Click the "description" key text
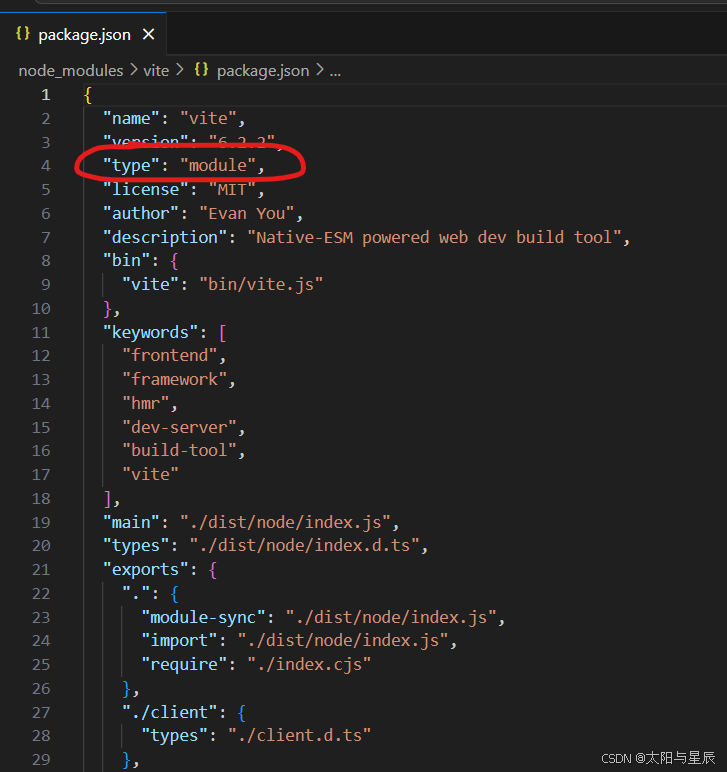 tap(165, 238)
